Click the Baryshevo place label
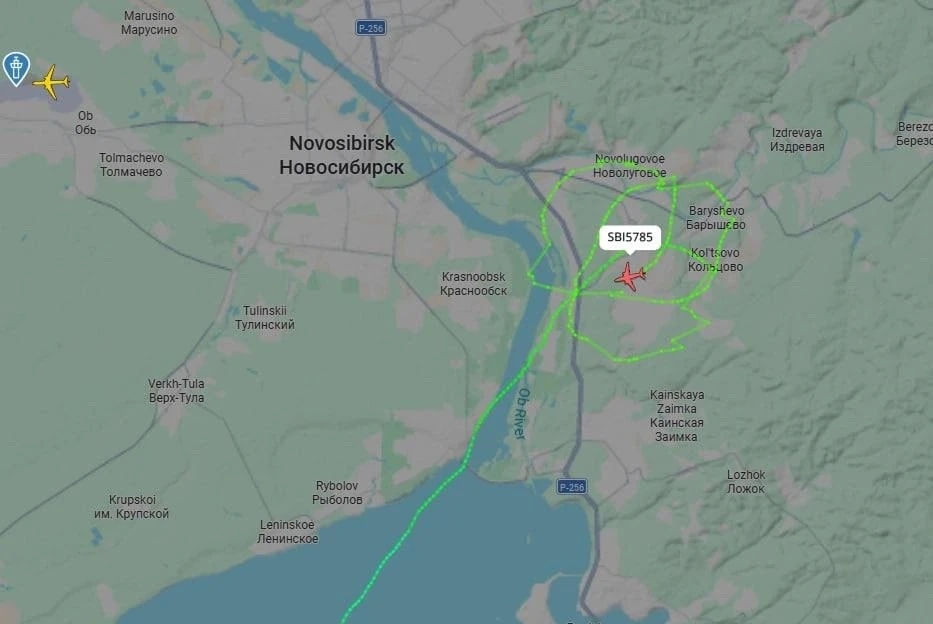 click(716, 218)
